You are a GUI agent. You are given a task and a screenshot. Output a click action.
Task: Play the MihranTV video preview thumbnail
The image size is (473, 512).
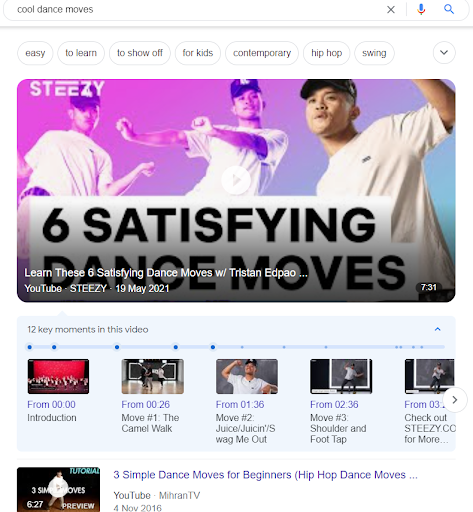coord(58,489)
